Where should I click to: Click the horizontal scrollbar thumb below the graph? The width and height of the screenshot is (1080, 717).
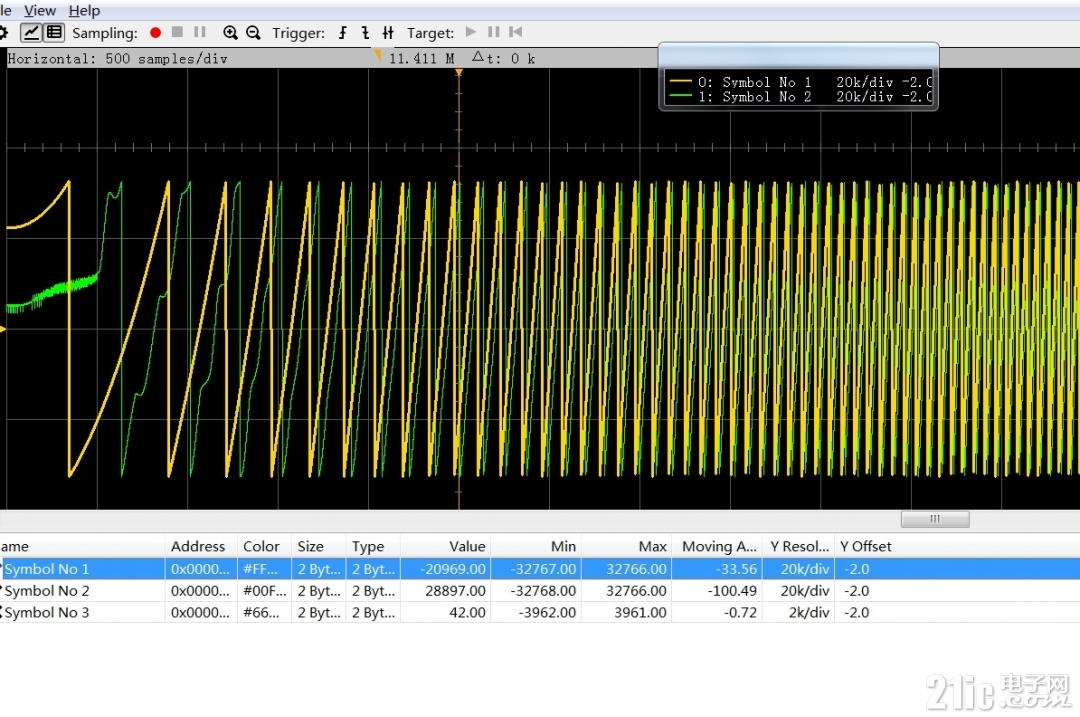935,519
